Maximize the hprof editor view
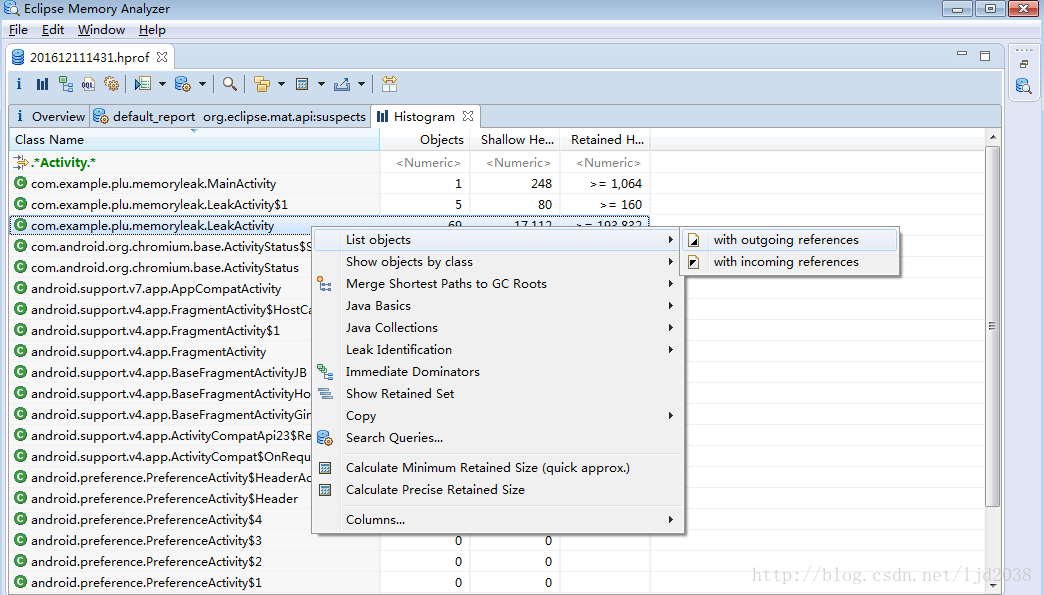Image resolution: width=1044 pixels, height=595 pixels. 985,56
